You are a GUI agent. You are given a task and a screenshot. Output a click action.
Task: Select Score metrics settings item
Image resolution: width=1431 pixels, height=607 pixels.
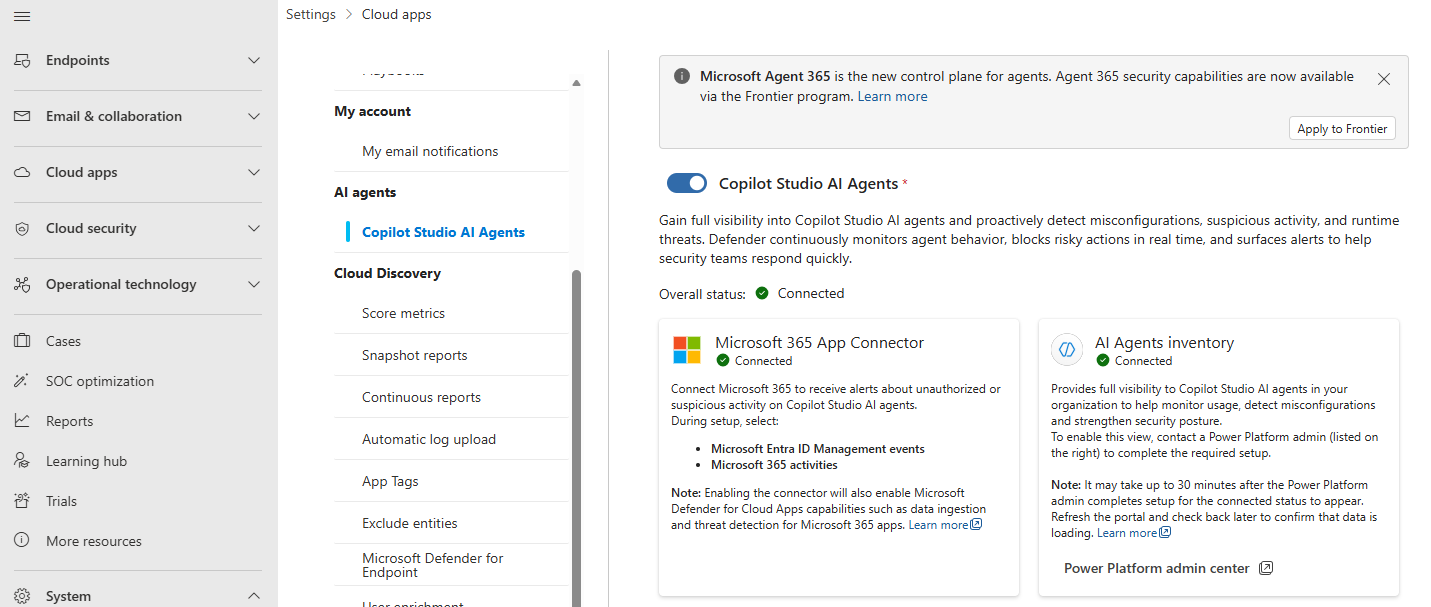(x=403, y=313)
